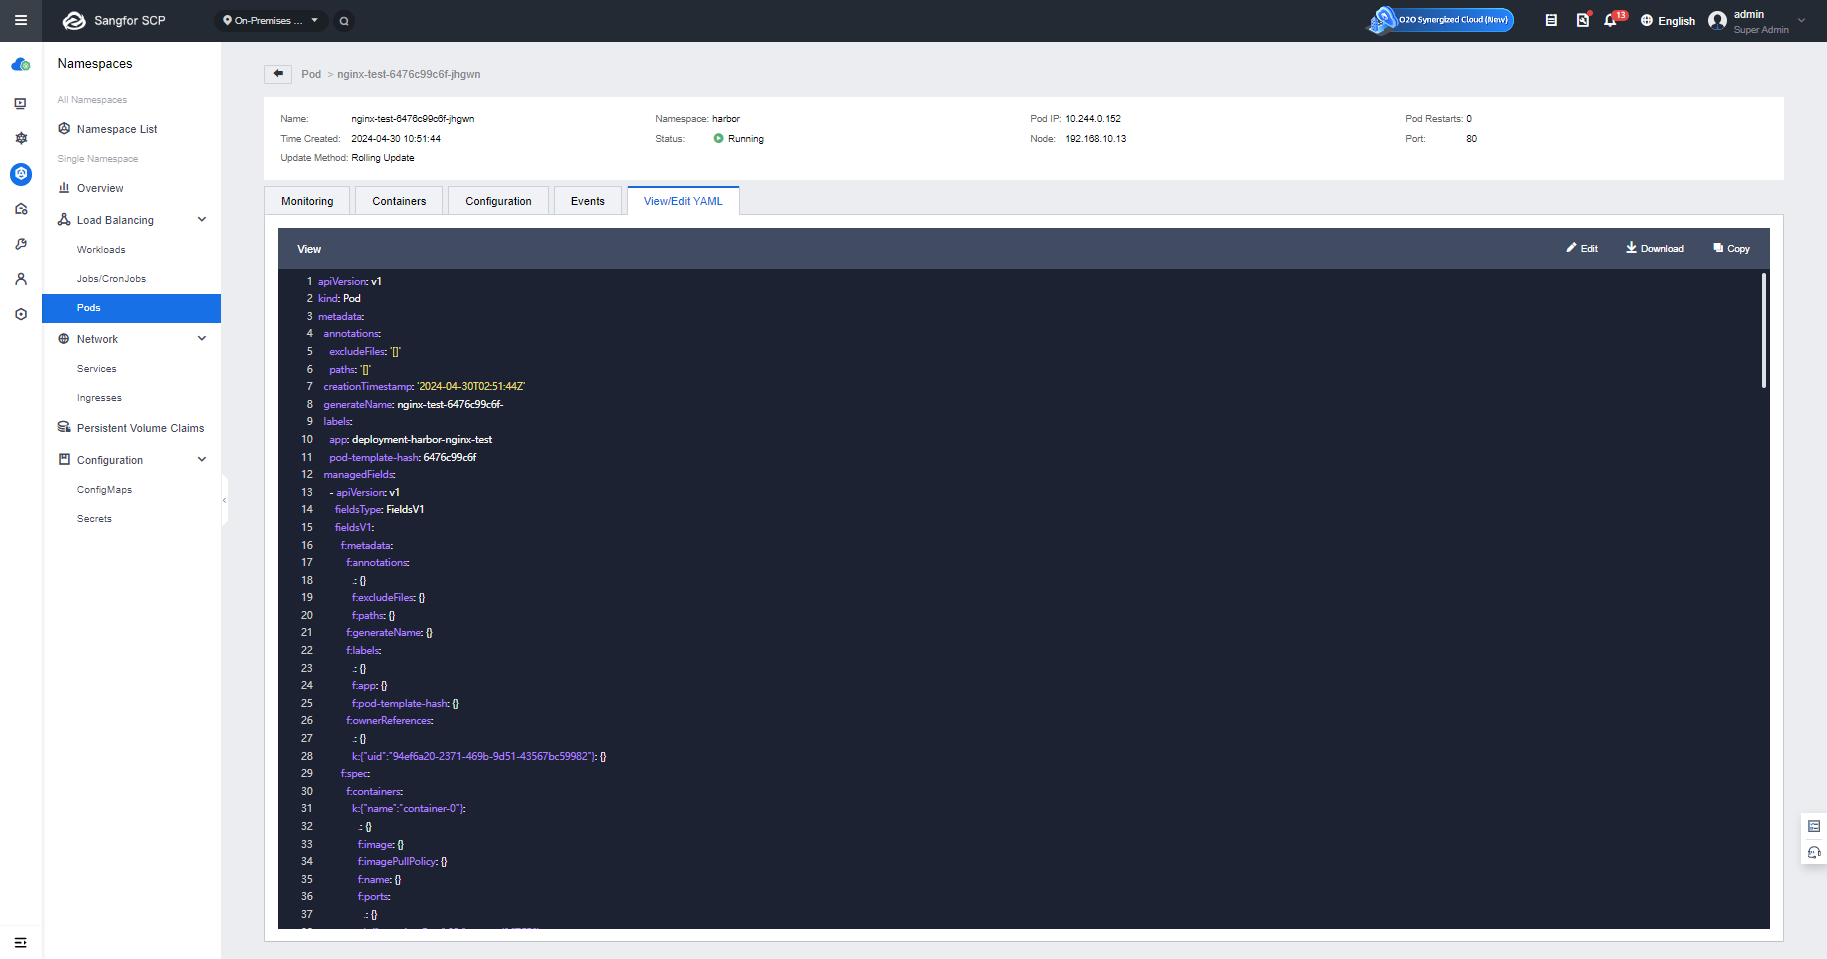Click the sidebar collapse handle arrow
Image resolution: width=1827 pixels, height=959 pixels.
tap(225, 500)
